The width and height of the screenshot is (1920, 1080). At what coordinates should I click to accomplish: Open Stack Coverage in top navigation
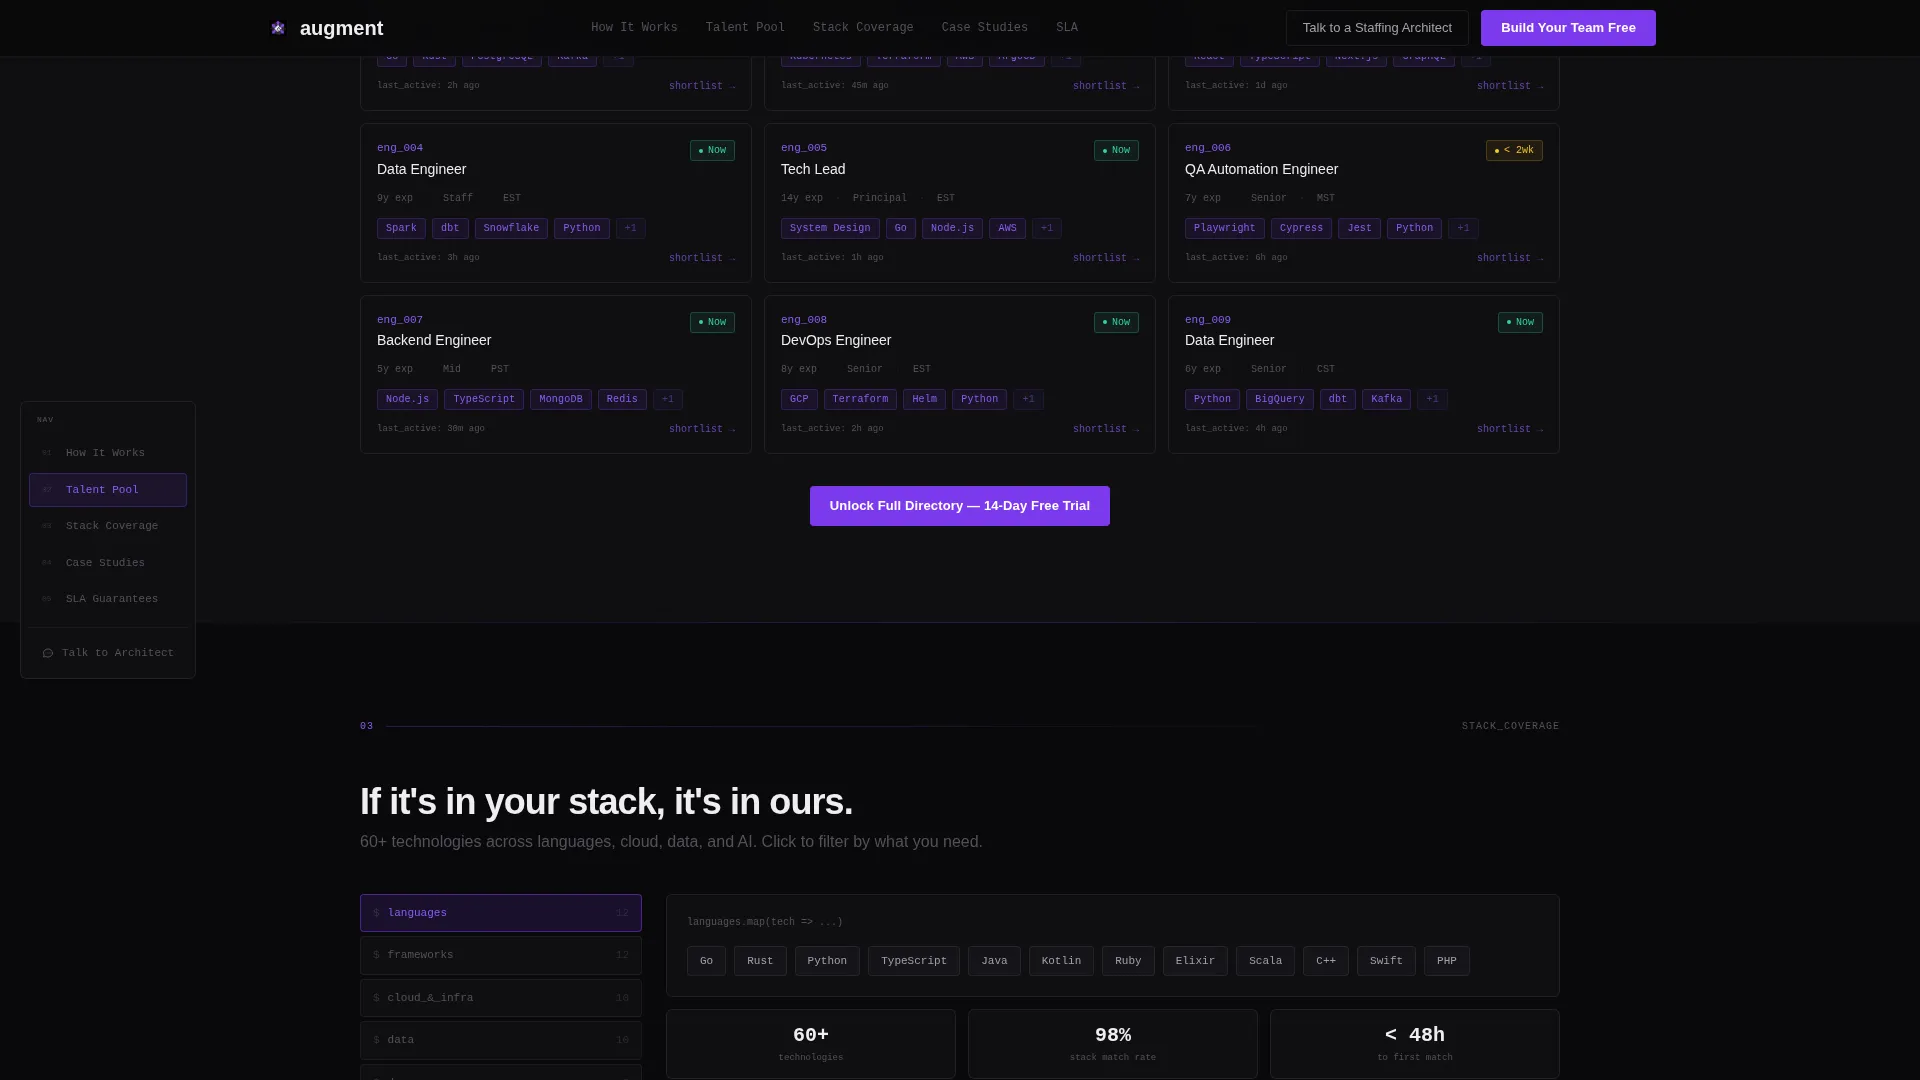coord(863,28)
